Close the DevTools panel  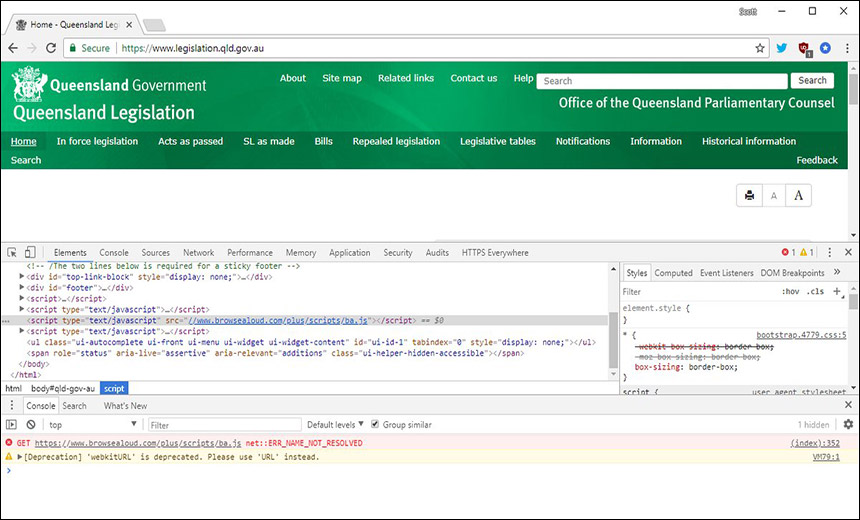848,252
